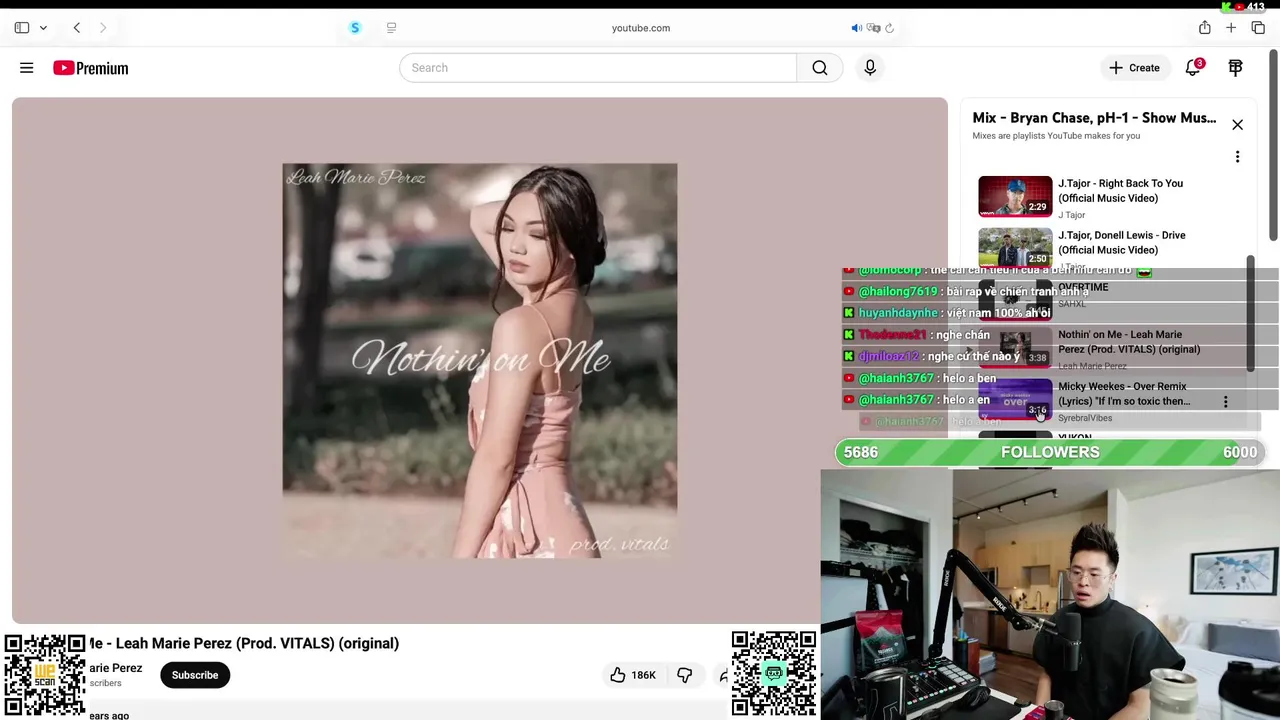Select Nothin' on Me playlist entry
Viewport: 1280px width, 720px height.
[1129, 342]
